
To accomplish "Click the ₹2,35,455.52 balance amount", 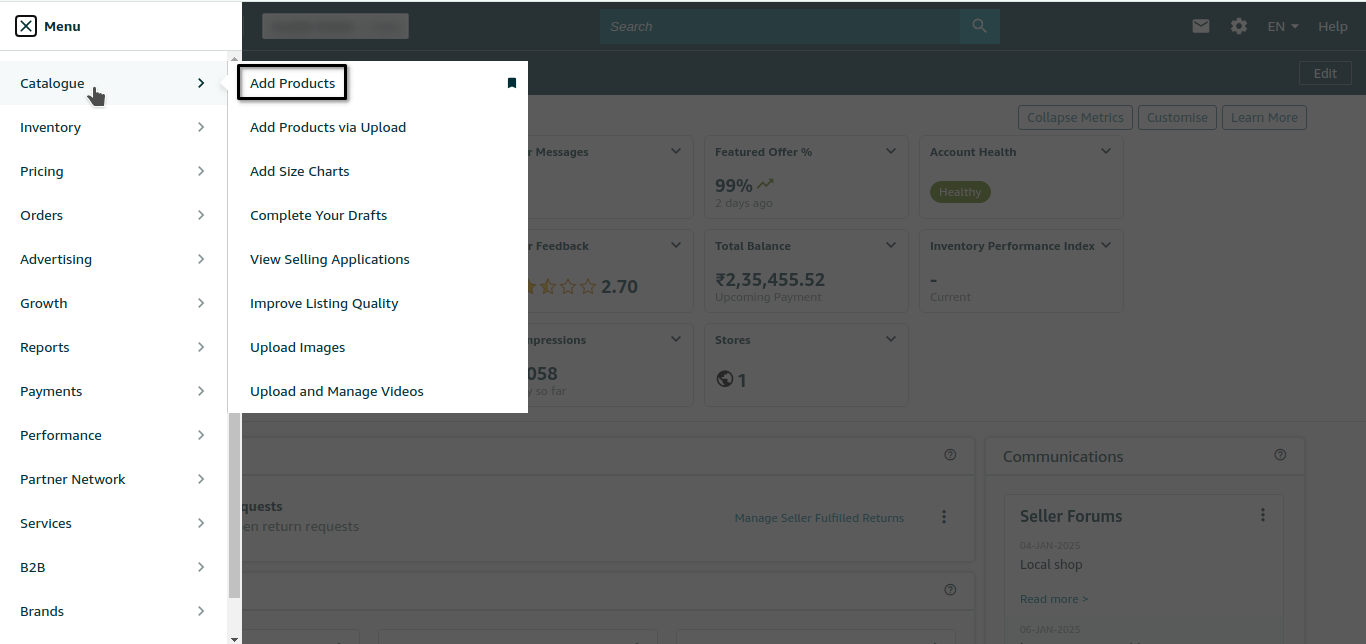I will [x=770, y=280].
